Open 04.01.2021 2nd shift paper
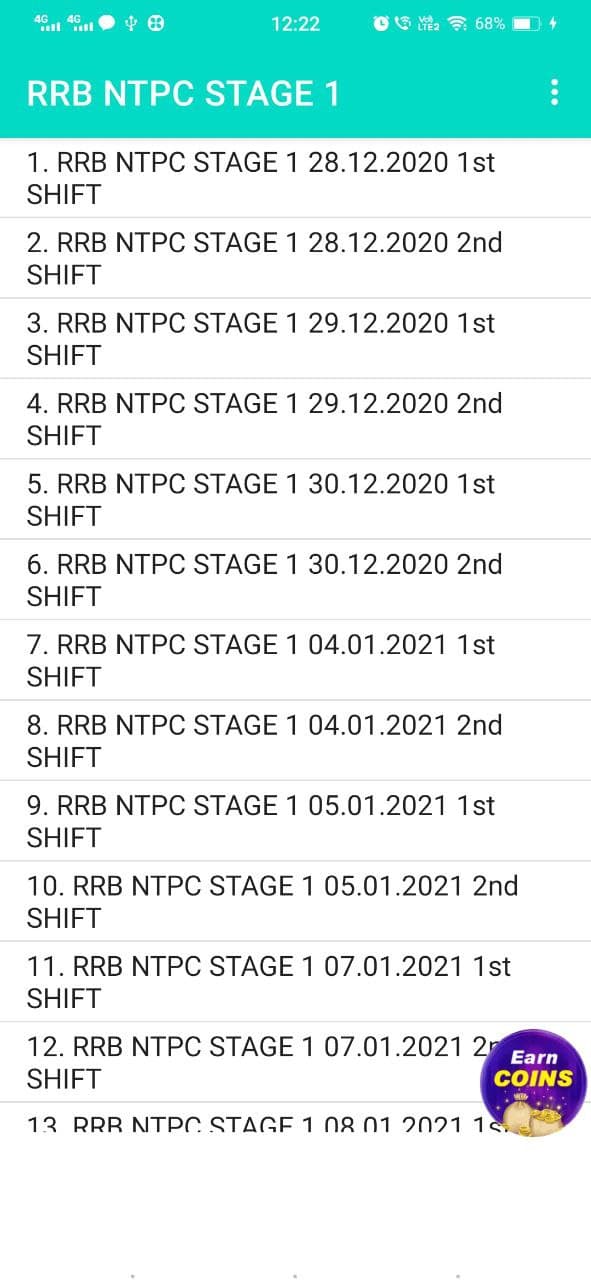 tap(295, 741)
